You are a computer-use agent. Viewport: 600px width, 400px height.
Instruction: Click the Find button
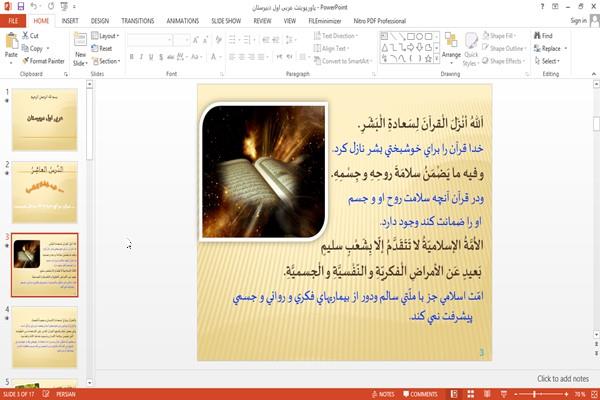click(543, 36)
